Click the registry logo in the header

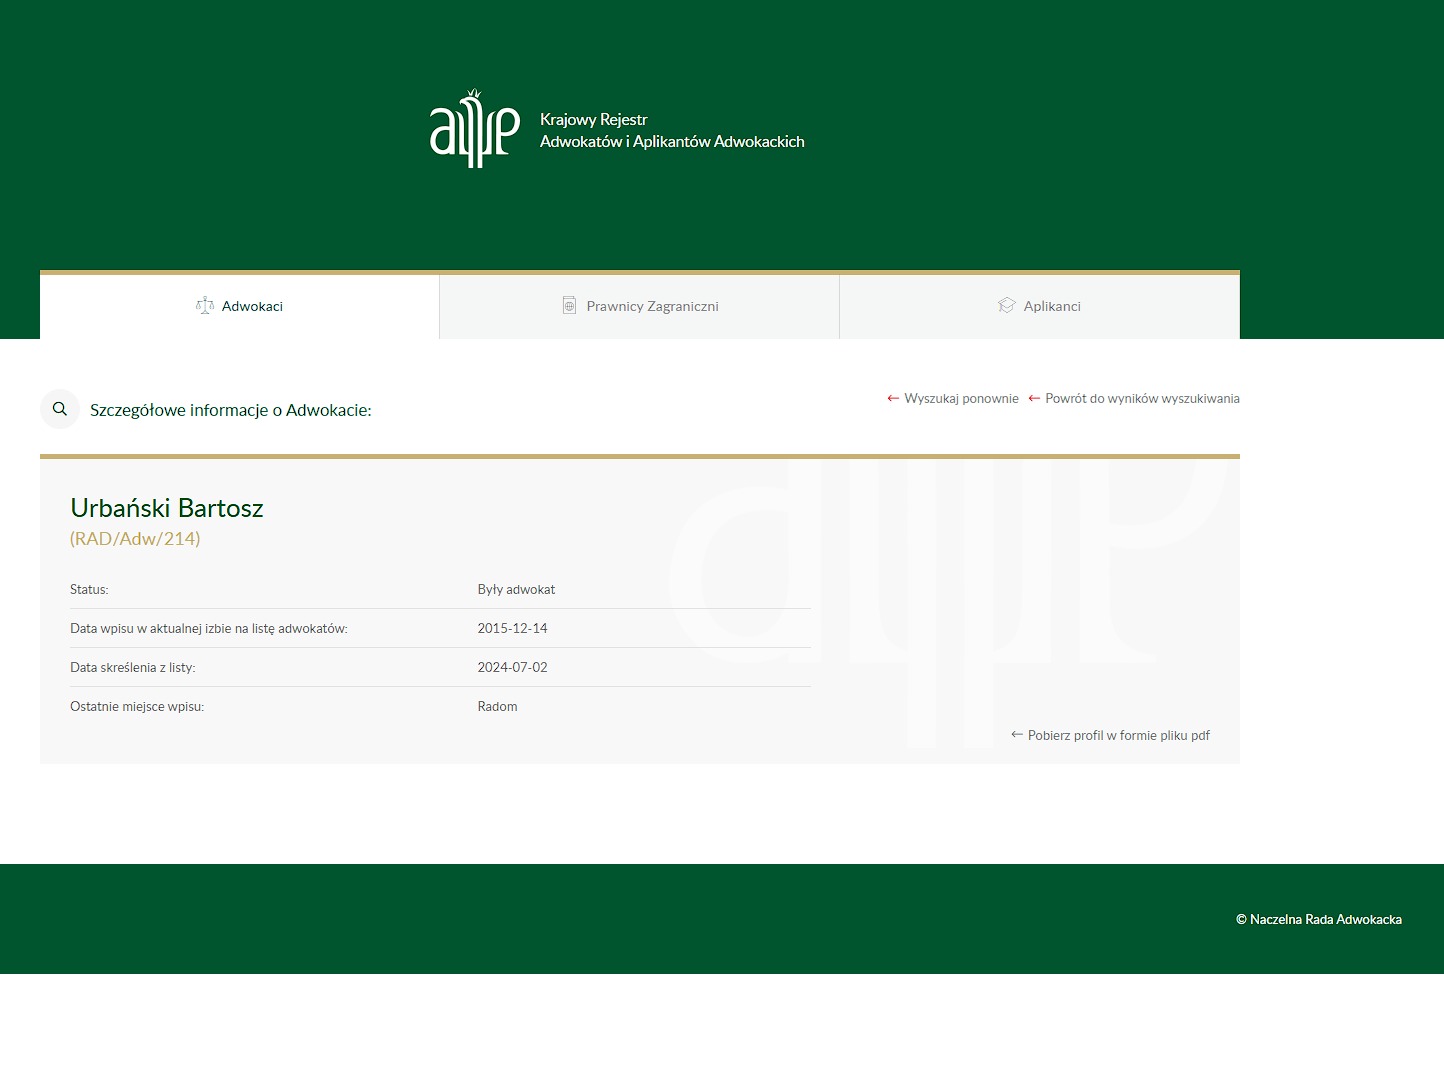point(477,129)
